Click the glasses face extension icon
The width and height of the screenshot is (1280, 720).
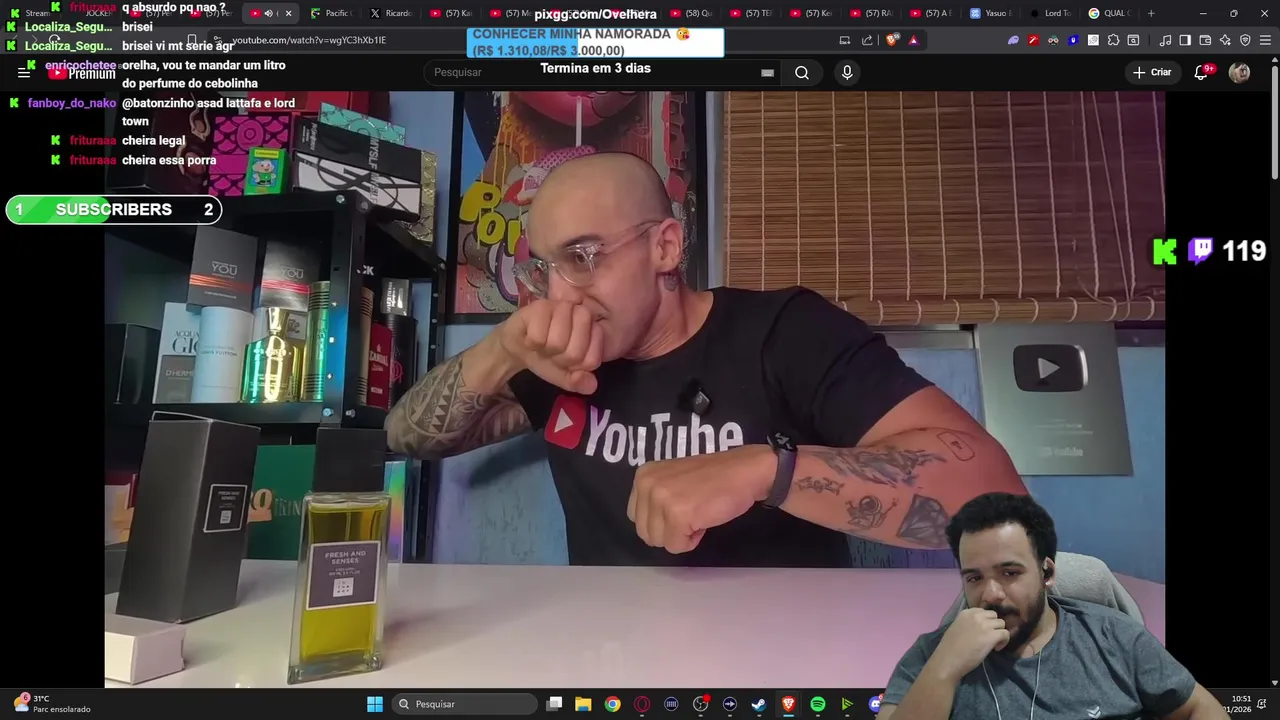click(x=1053, y=40)
